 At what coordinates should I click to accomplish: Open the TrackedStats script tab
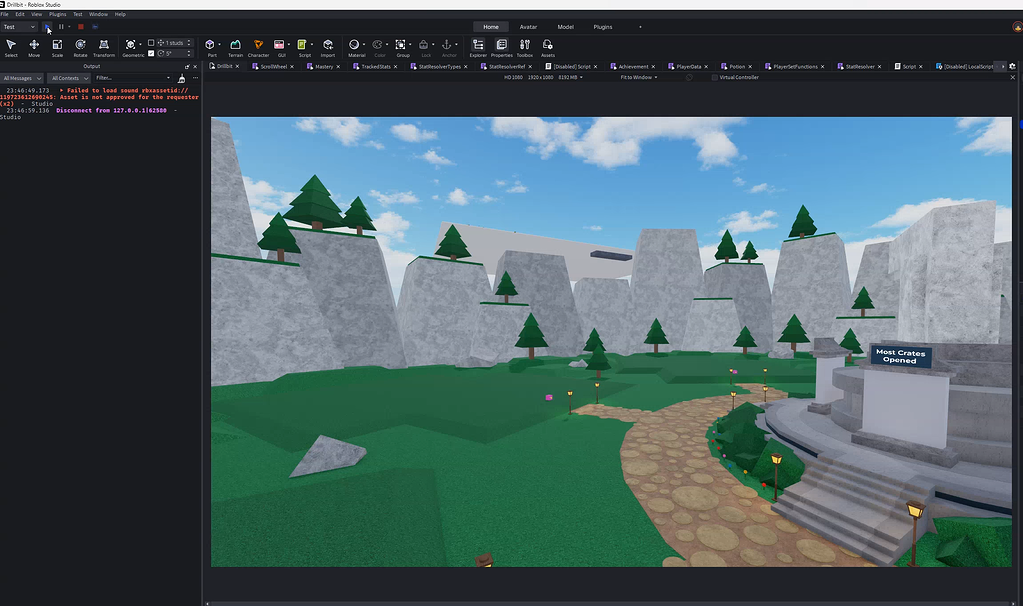pos(376,67)
